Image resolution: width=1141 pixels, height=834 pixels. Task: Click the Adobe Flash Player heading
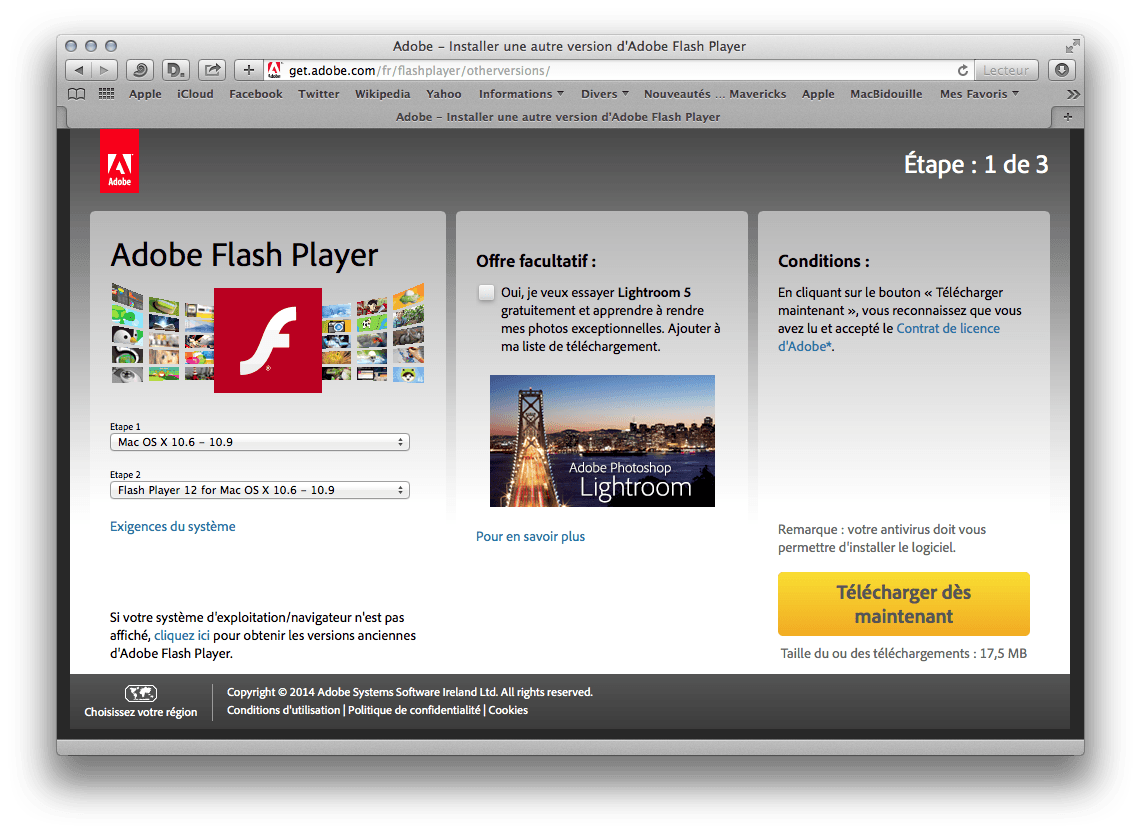(x=244, y=255)
